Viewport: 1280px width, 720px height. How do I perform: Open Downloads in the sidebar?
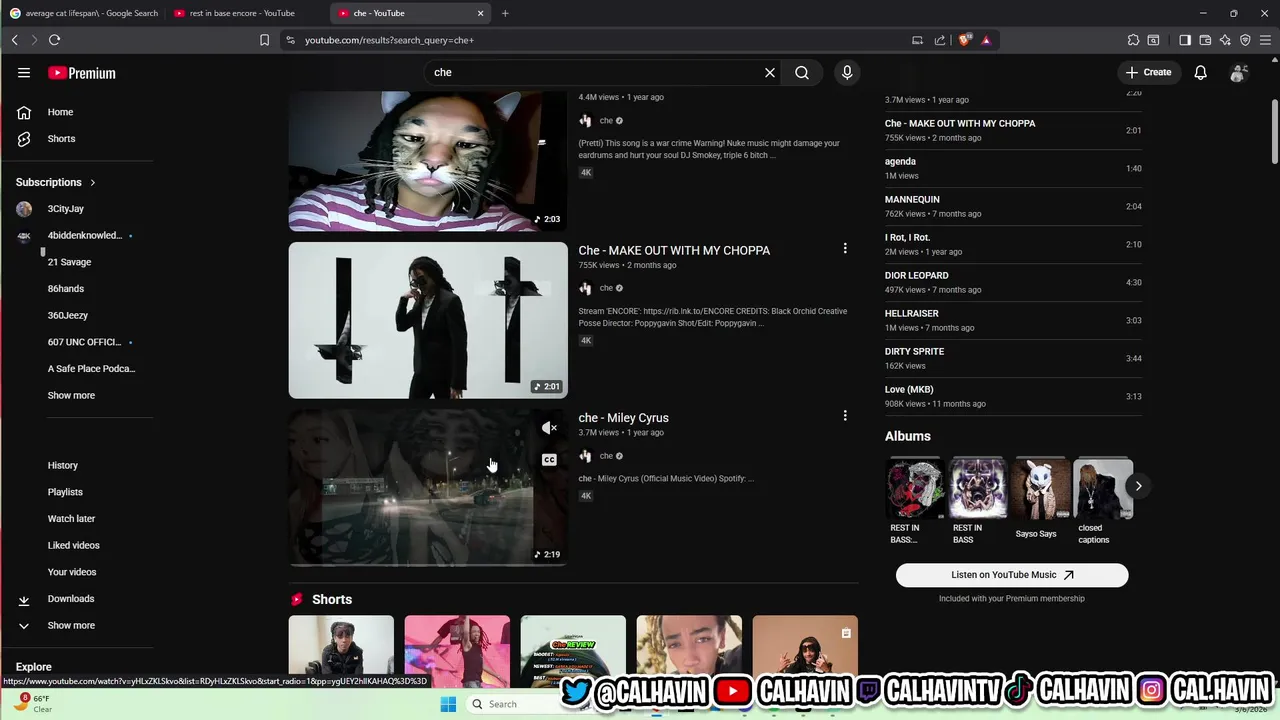click(70, 599)
